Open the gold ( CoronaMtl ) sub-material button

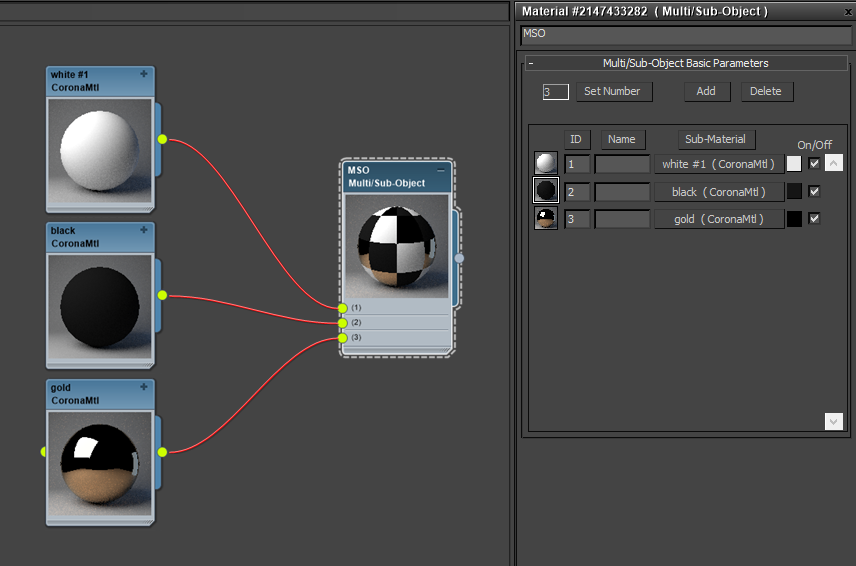719,219
